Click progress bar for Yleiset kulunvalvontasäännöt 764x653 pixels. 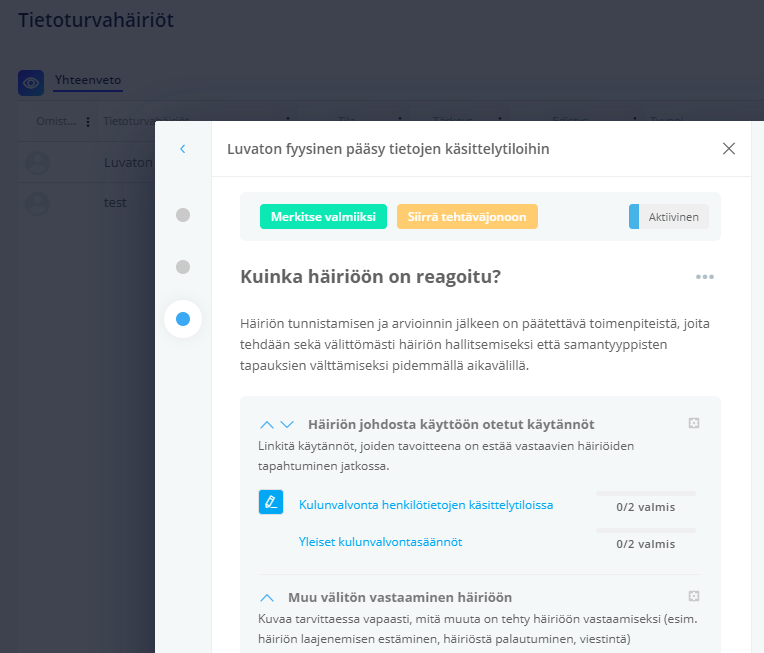(646, 530)
